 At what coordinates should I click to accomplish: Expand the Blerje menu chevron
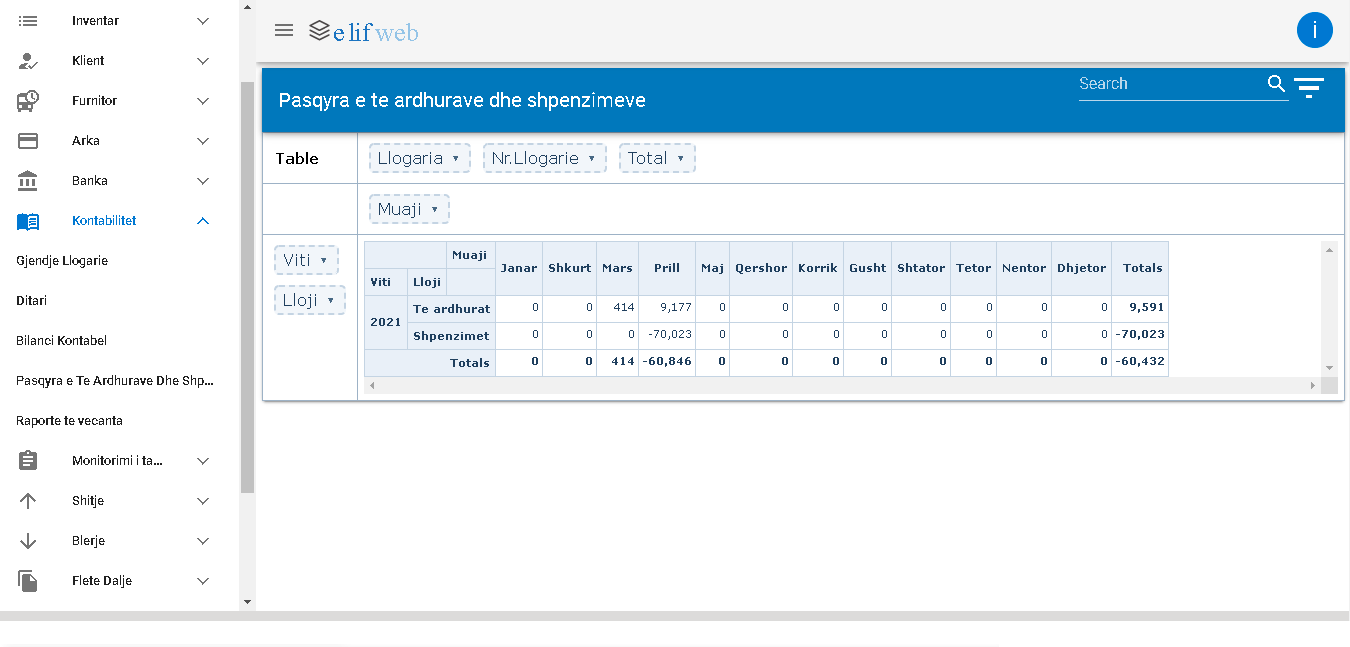click(203, 541)
